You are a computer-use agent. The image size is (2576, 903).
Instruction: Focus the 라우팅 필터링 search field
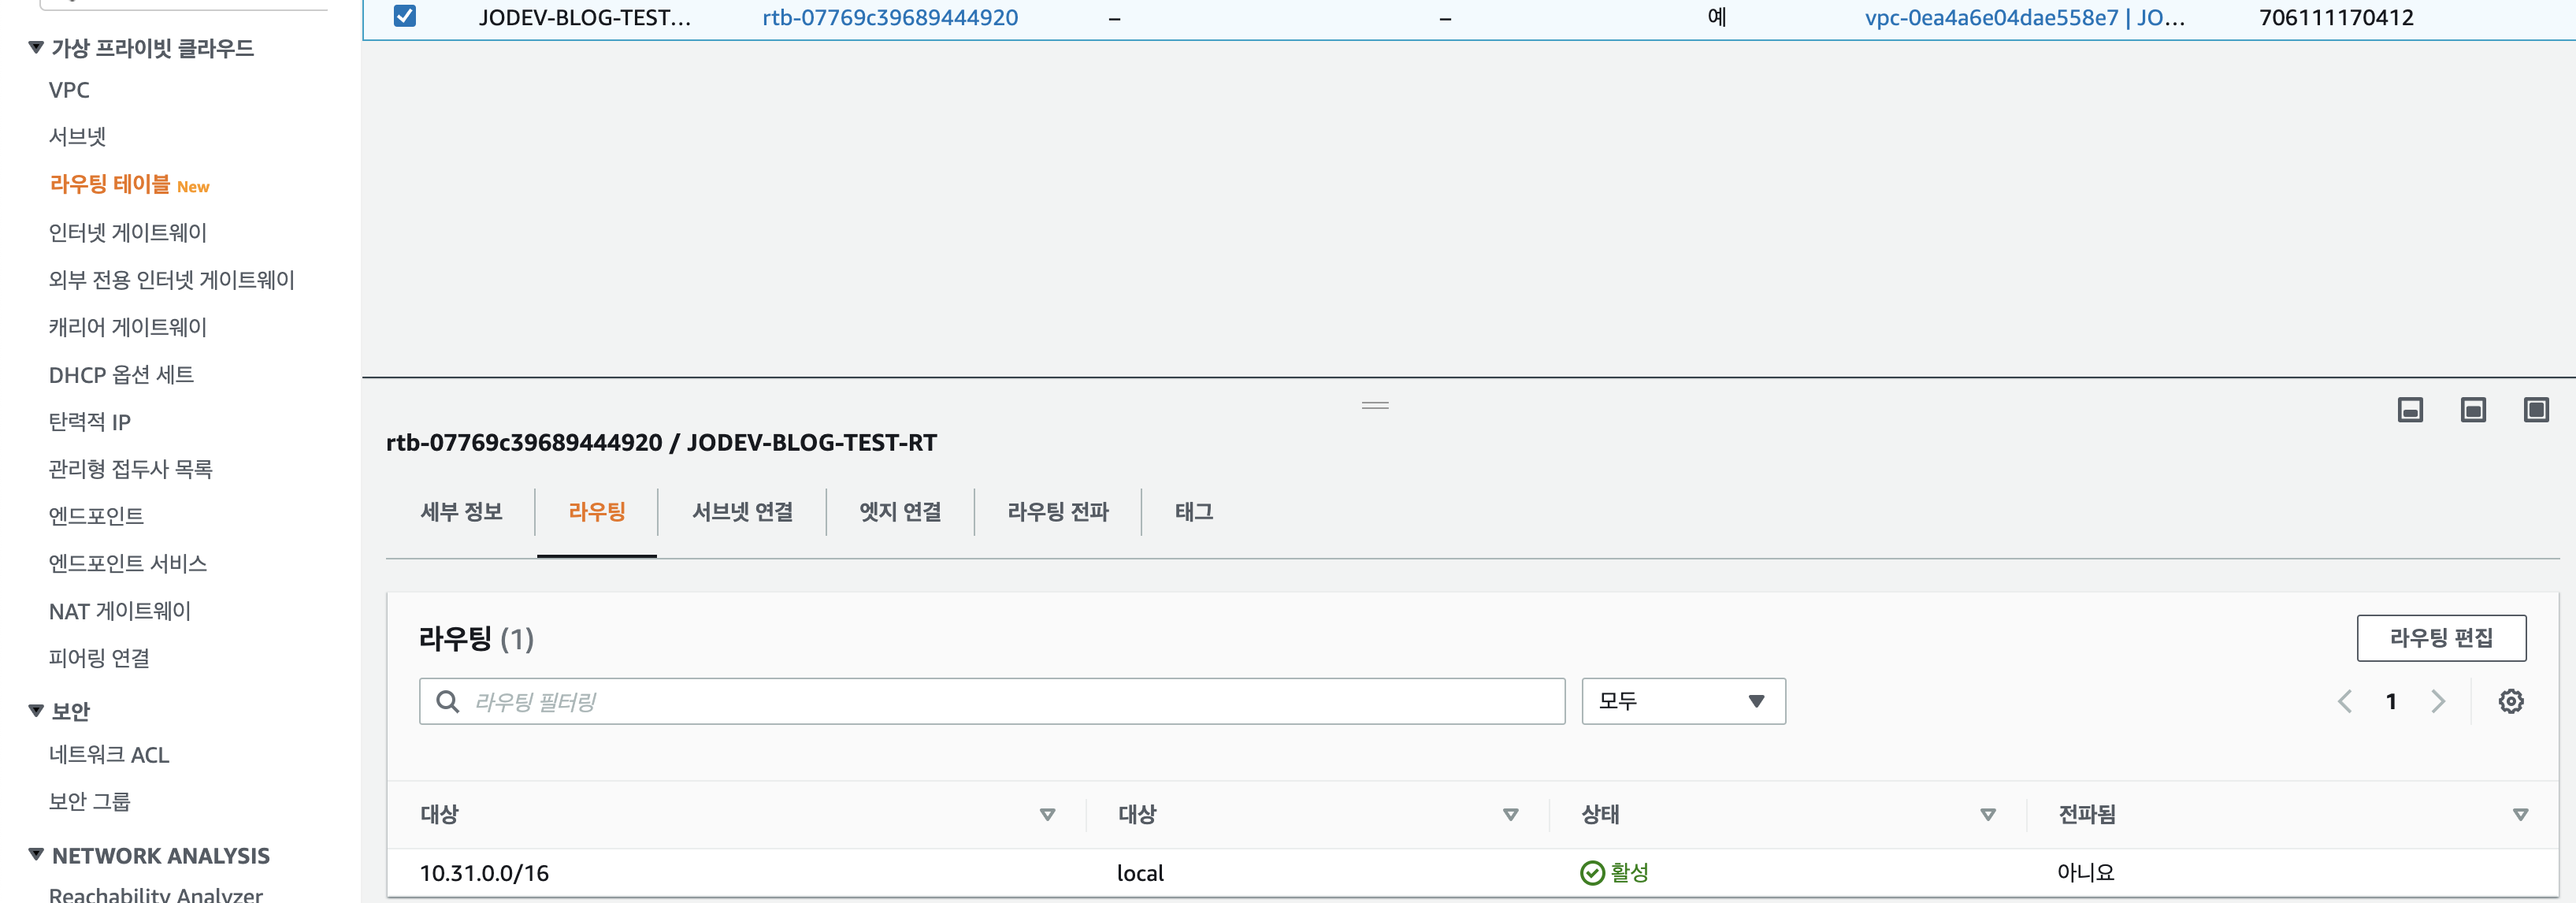[x=1010, y=701]
